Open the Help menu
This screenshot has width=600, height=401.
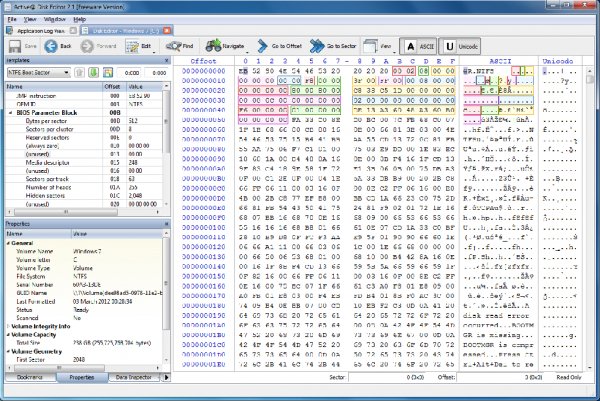80,19
